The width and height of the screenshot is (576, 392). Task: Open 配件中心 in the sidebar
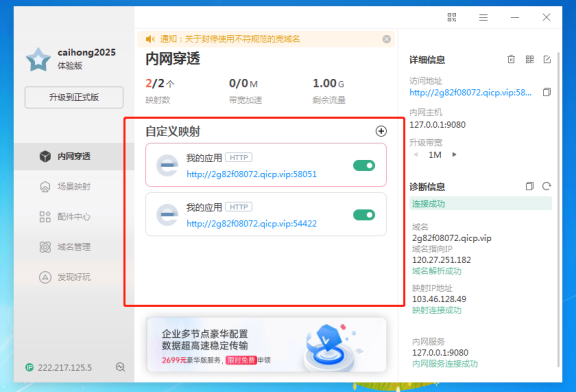tap(74, 217)
